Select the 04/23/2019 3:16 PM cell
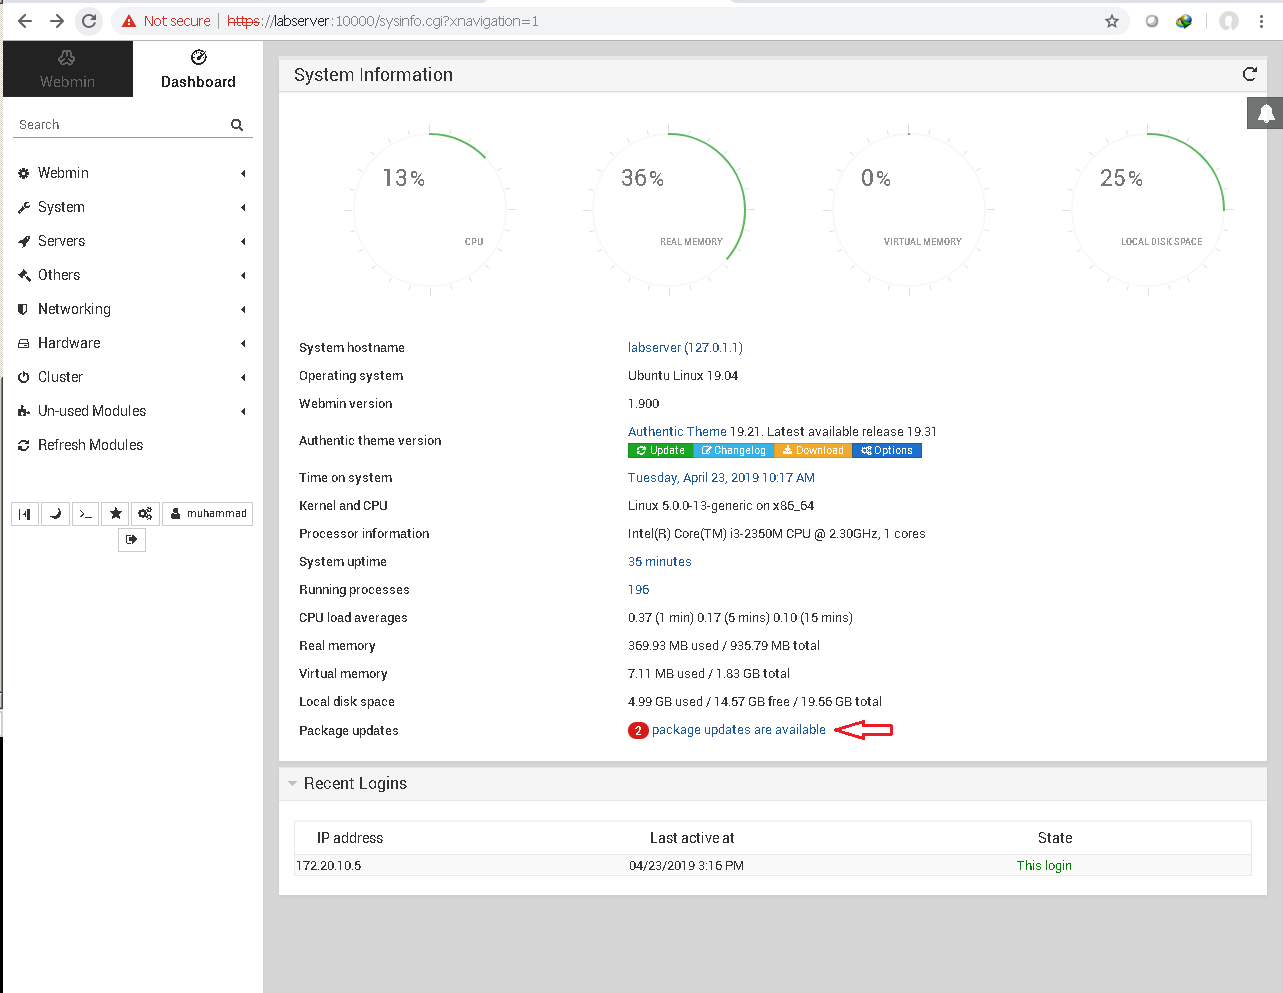The image size is (1283, 993). tap(686, 866)
